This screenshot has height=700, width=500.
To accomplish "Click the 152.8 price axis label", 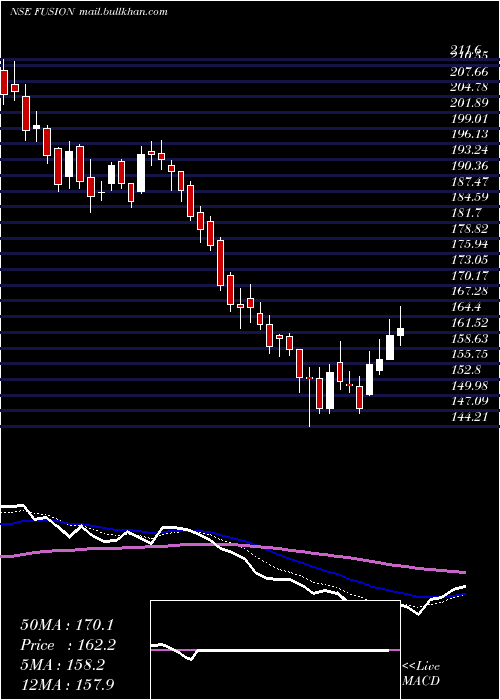I will (466, 369).
